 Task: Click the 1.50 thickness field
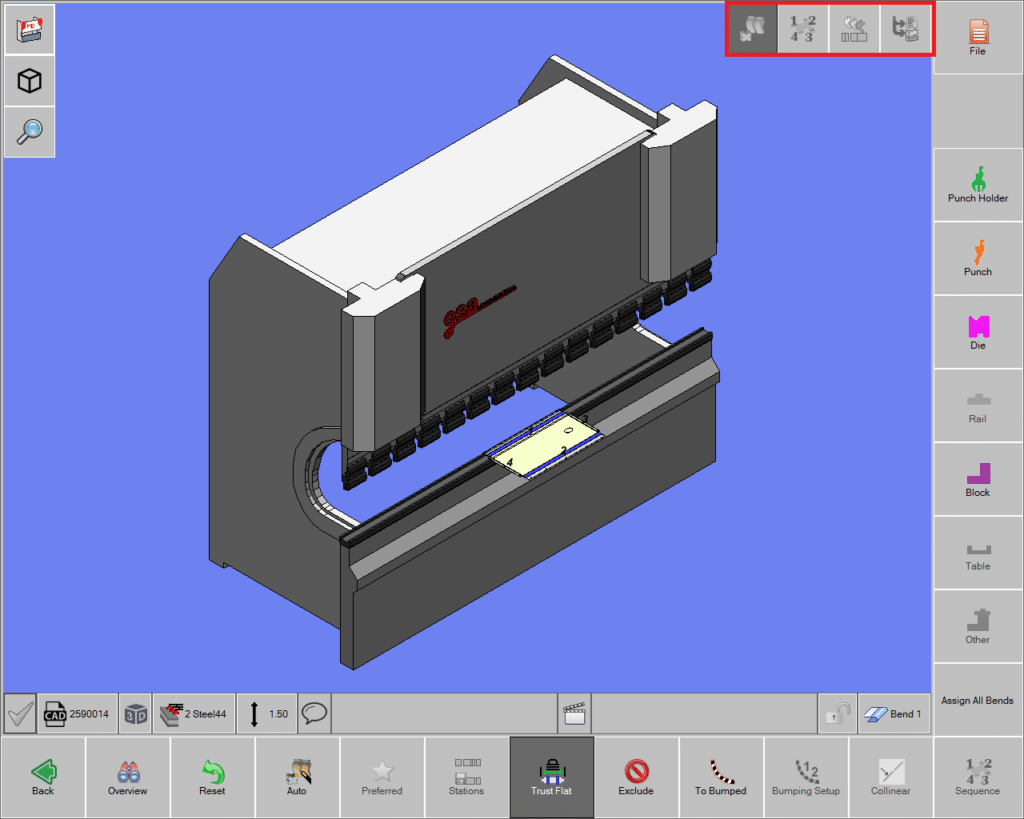coord(266,714)
